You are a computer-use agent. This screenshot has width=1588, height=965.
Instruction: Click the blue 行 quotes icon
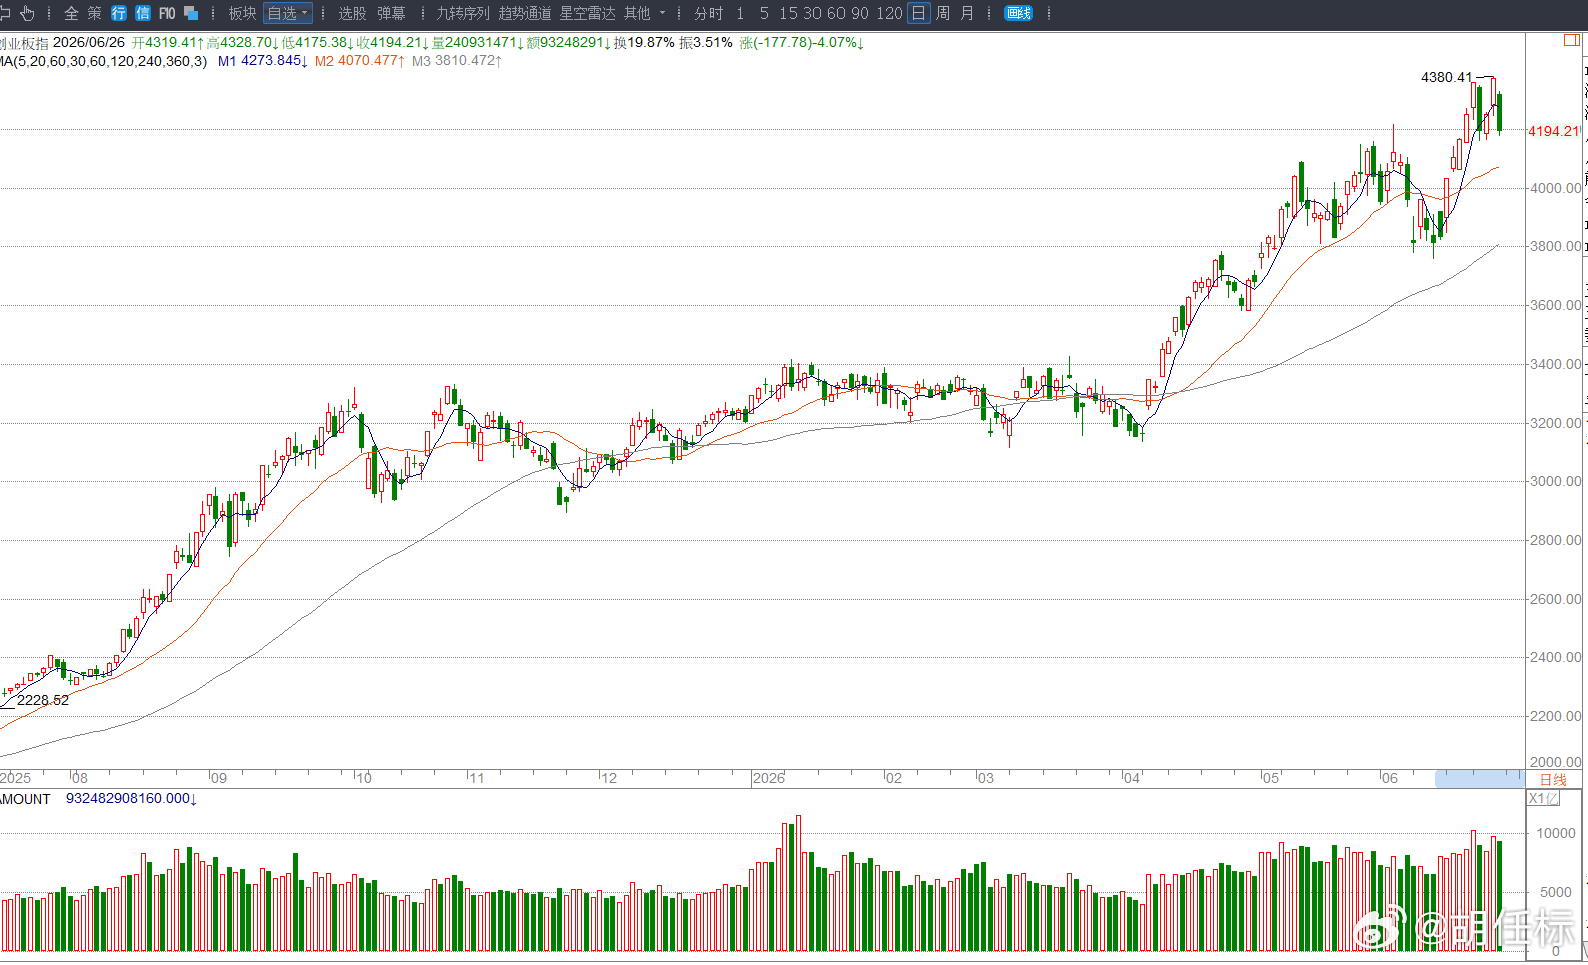click(x=119, y=13)
